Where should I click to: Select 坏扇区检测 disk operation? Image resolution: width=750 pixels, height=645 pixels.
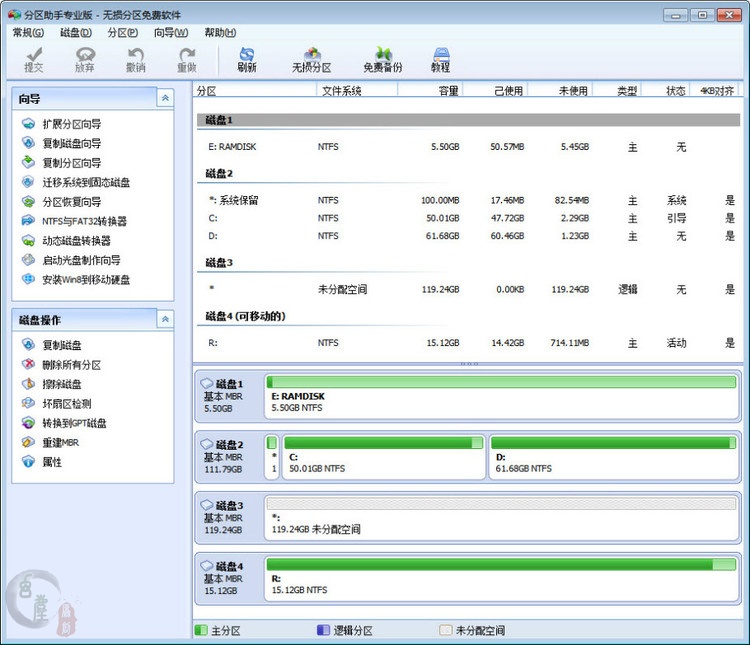click(x=66, y=404)
